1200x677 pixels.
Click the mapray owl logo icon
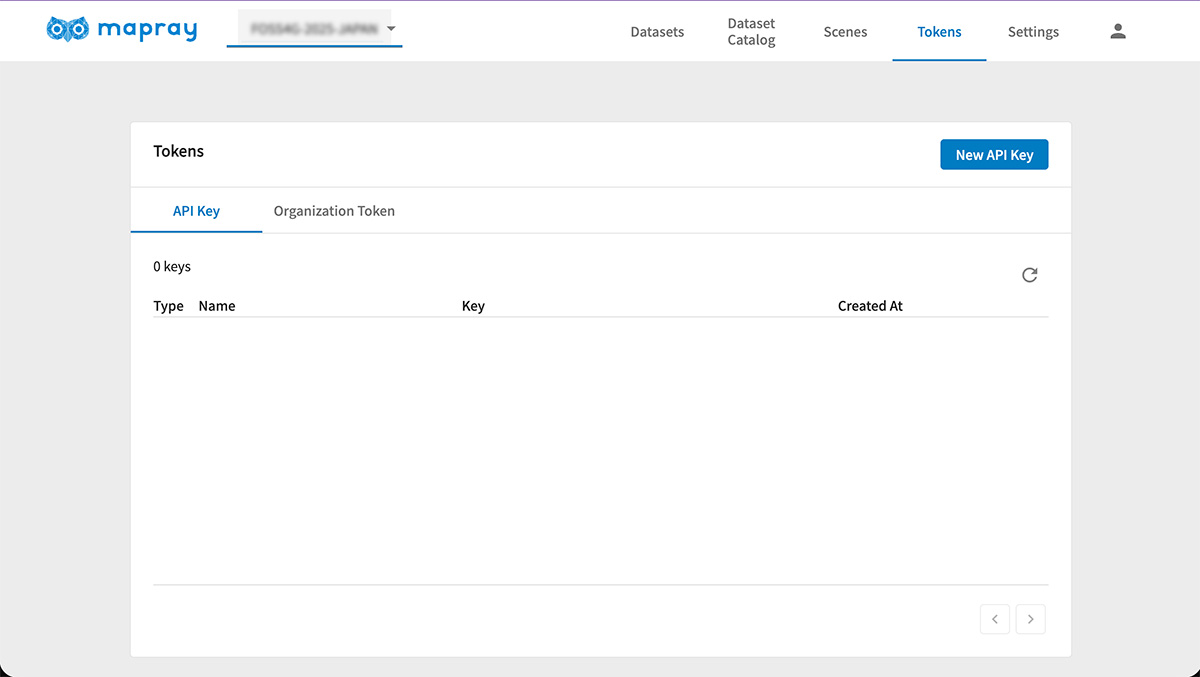click(x=68, y=30)
